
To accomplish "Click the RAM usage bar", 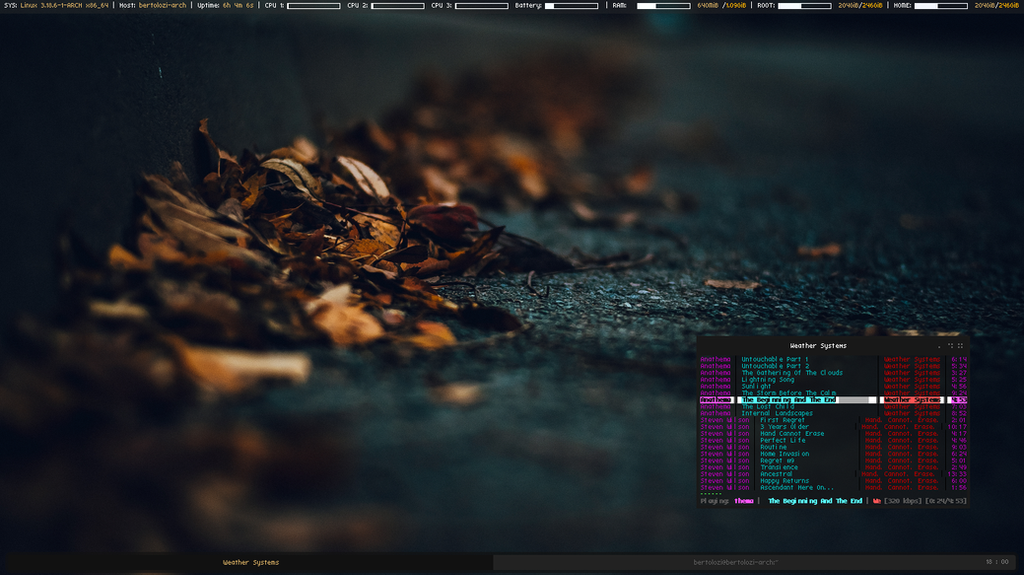I will tap(664, 6).
